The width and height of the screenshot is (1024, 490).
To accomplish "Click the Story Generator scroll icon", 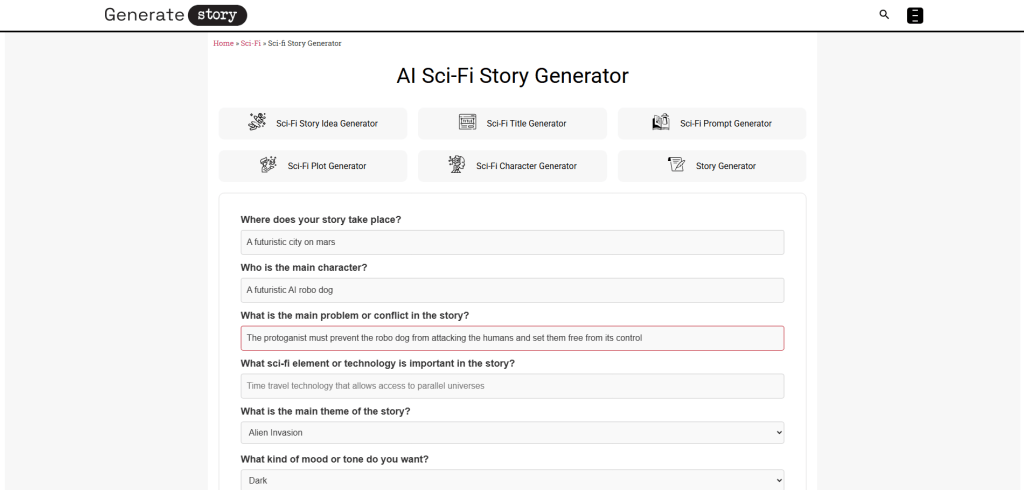I will tap(676, 165).
